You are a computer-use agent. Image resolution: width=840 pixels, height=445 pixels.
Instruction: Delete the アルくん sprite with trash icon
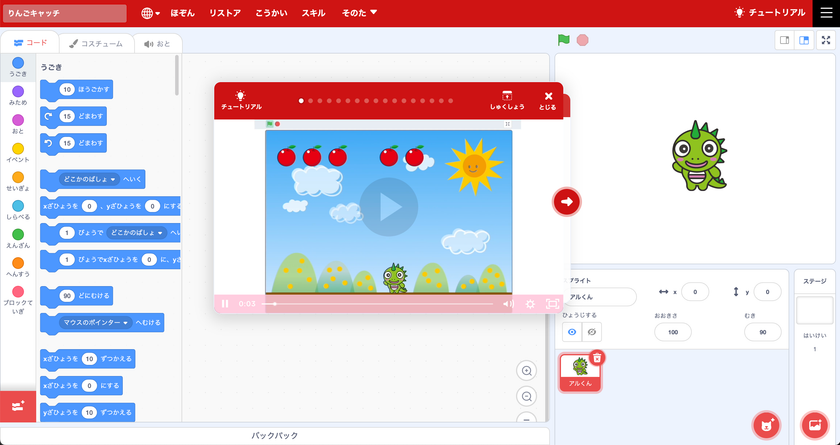[597, 358]
